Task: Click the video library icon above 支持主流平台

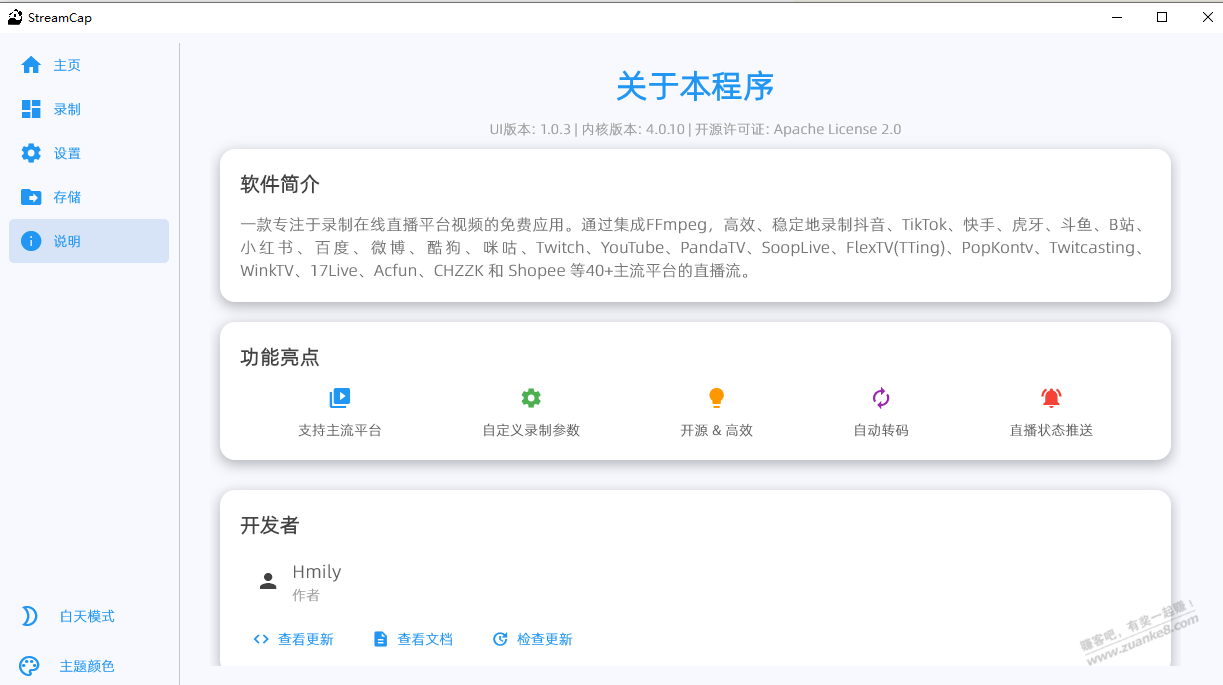Action: pyautogui.click(x=340, y=398)
